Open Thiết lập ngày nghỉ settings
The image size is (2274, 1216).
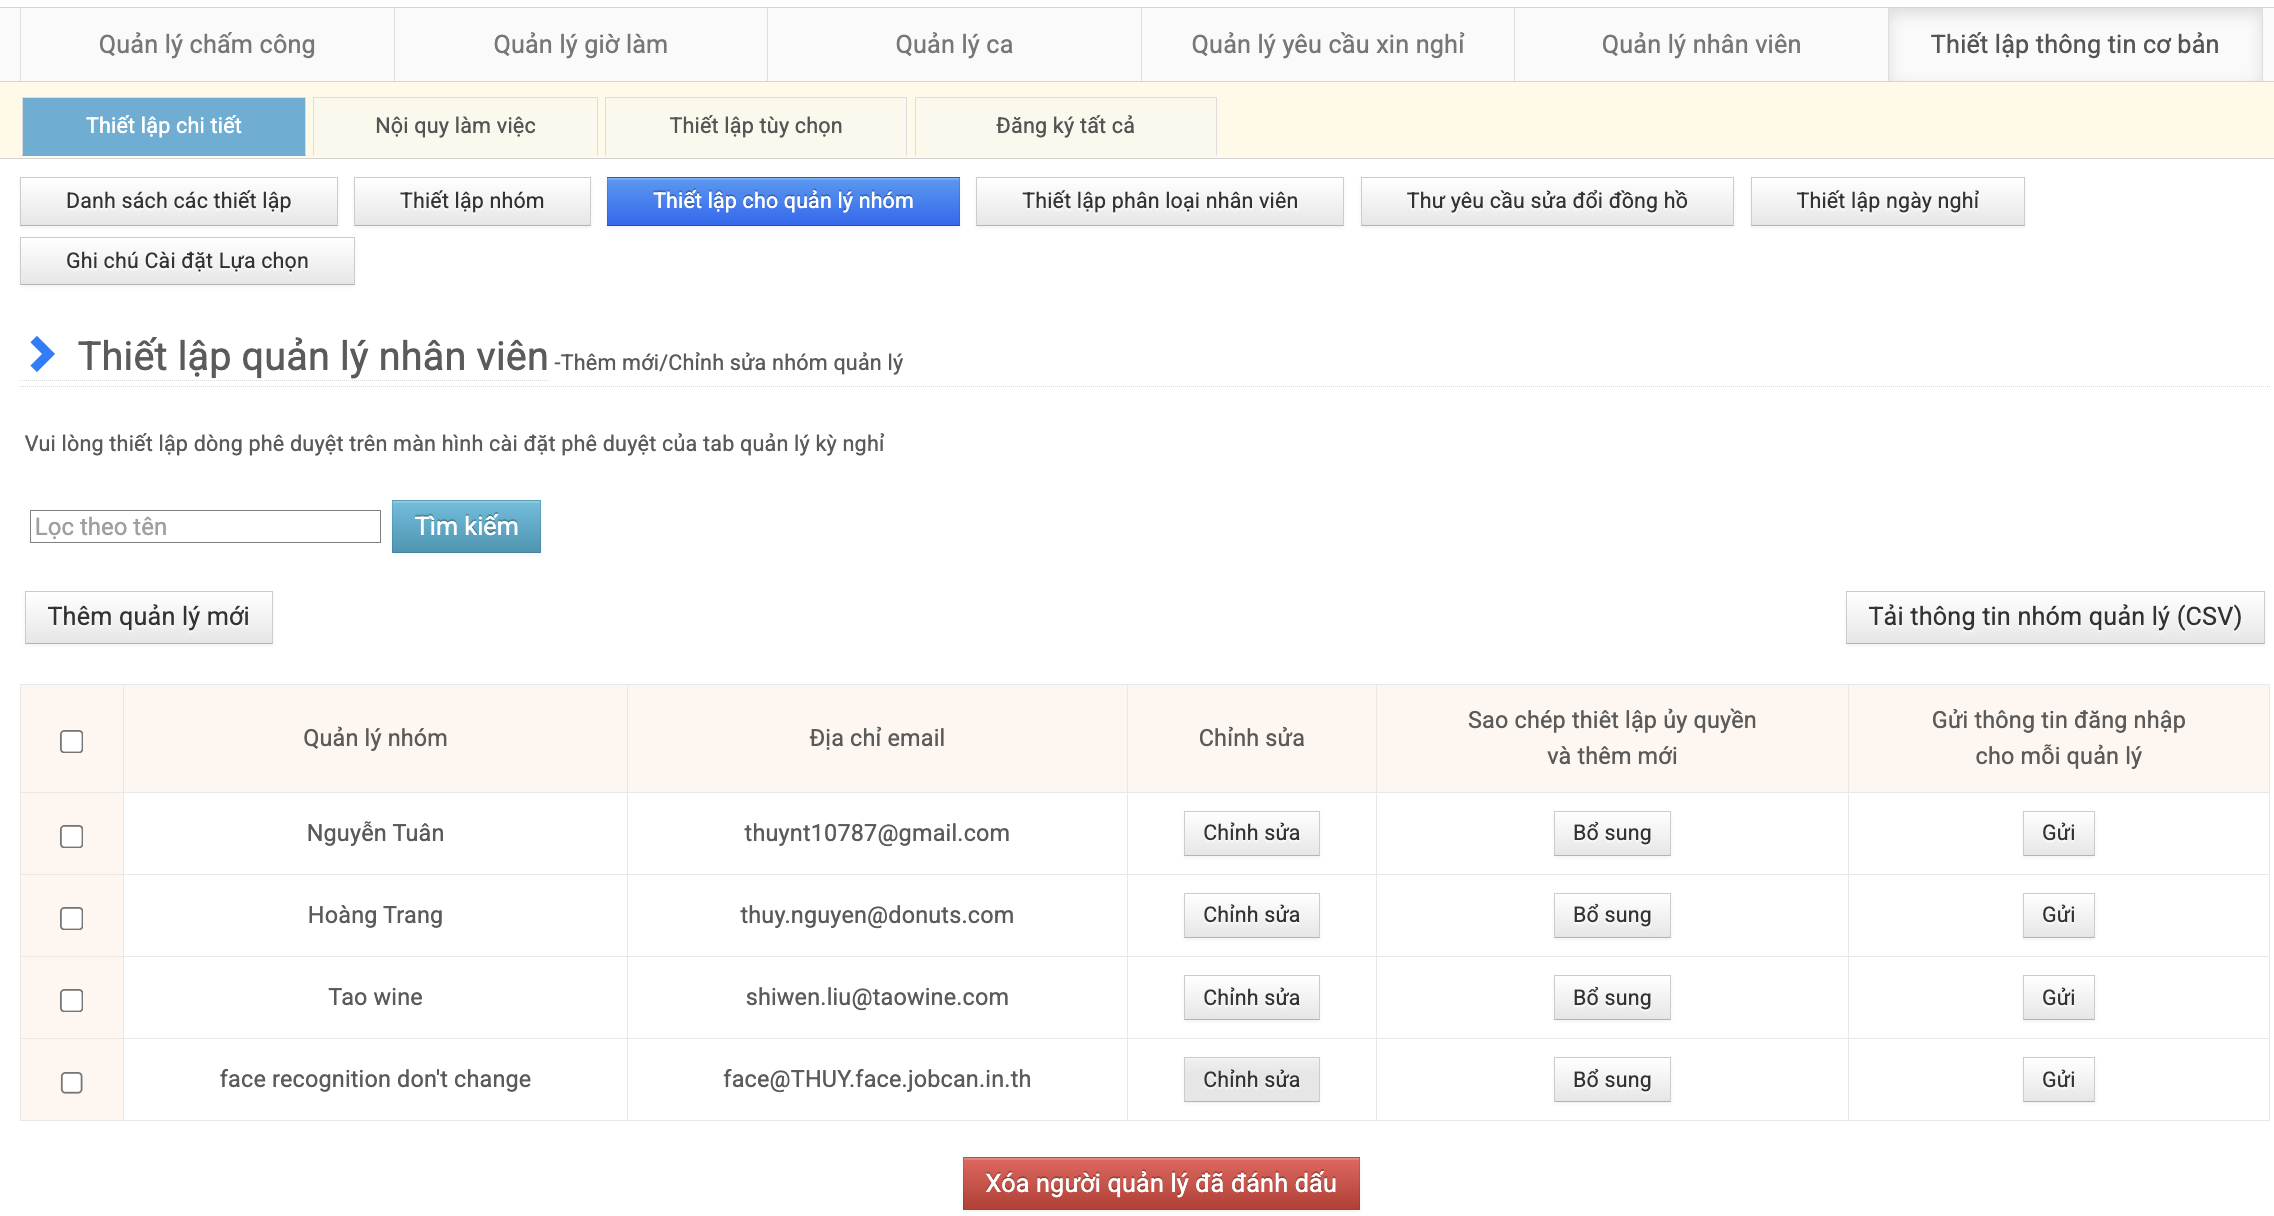click(1887, 201)
